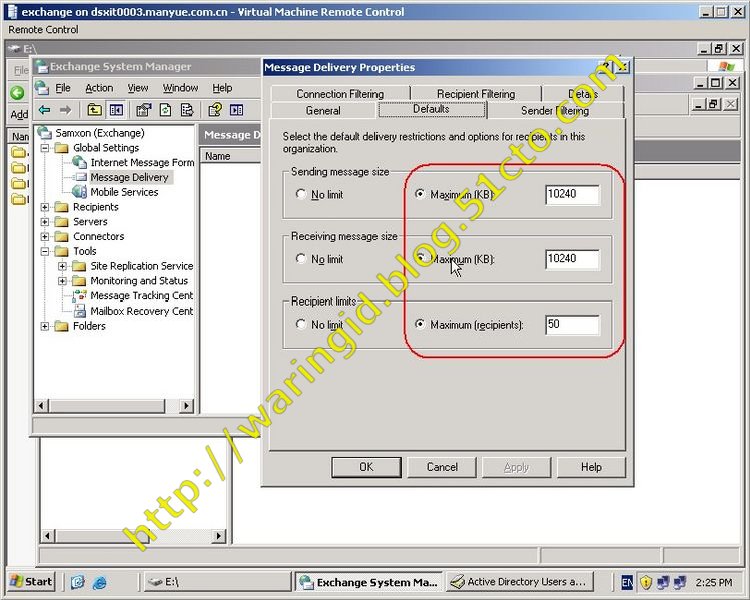Image resolution: width=750 pixels, height=600 pixels.
Task: Select No limit for receiving message size
Action: [x=302, y=259]
